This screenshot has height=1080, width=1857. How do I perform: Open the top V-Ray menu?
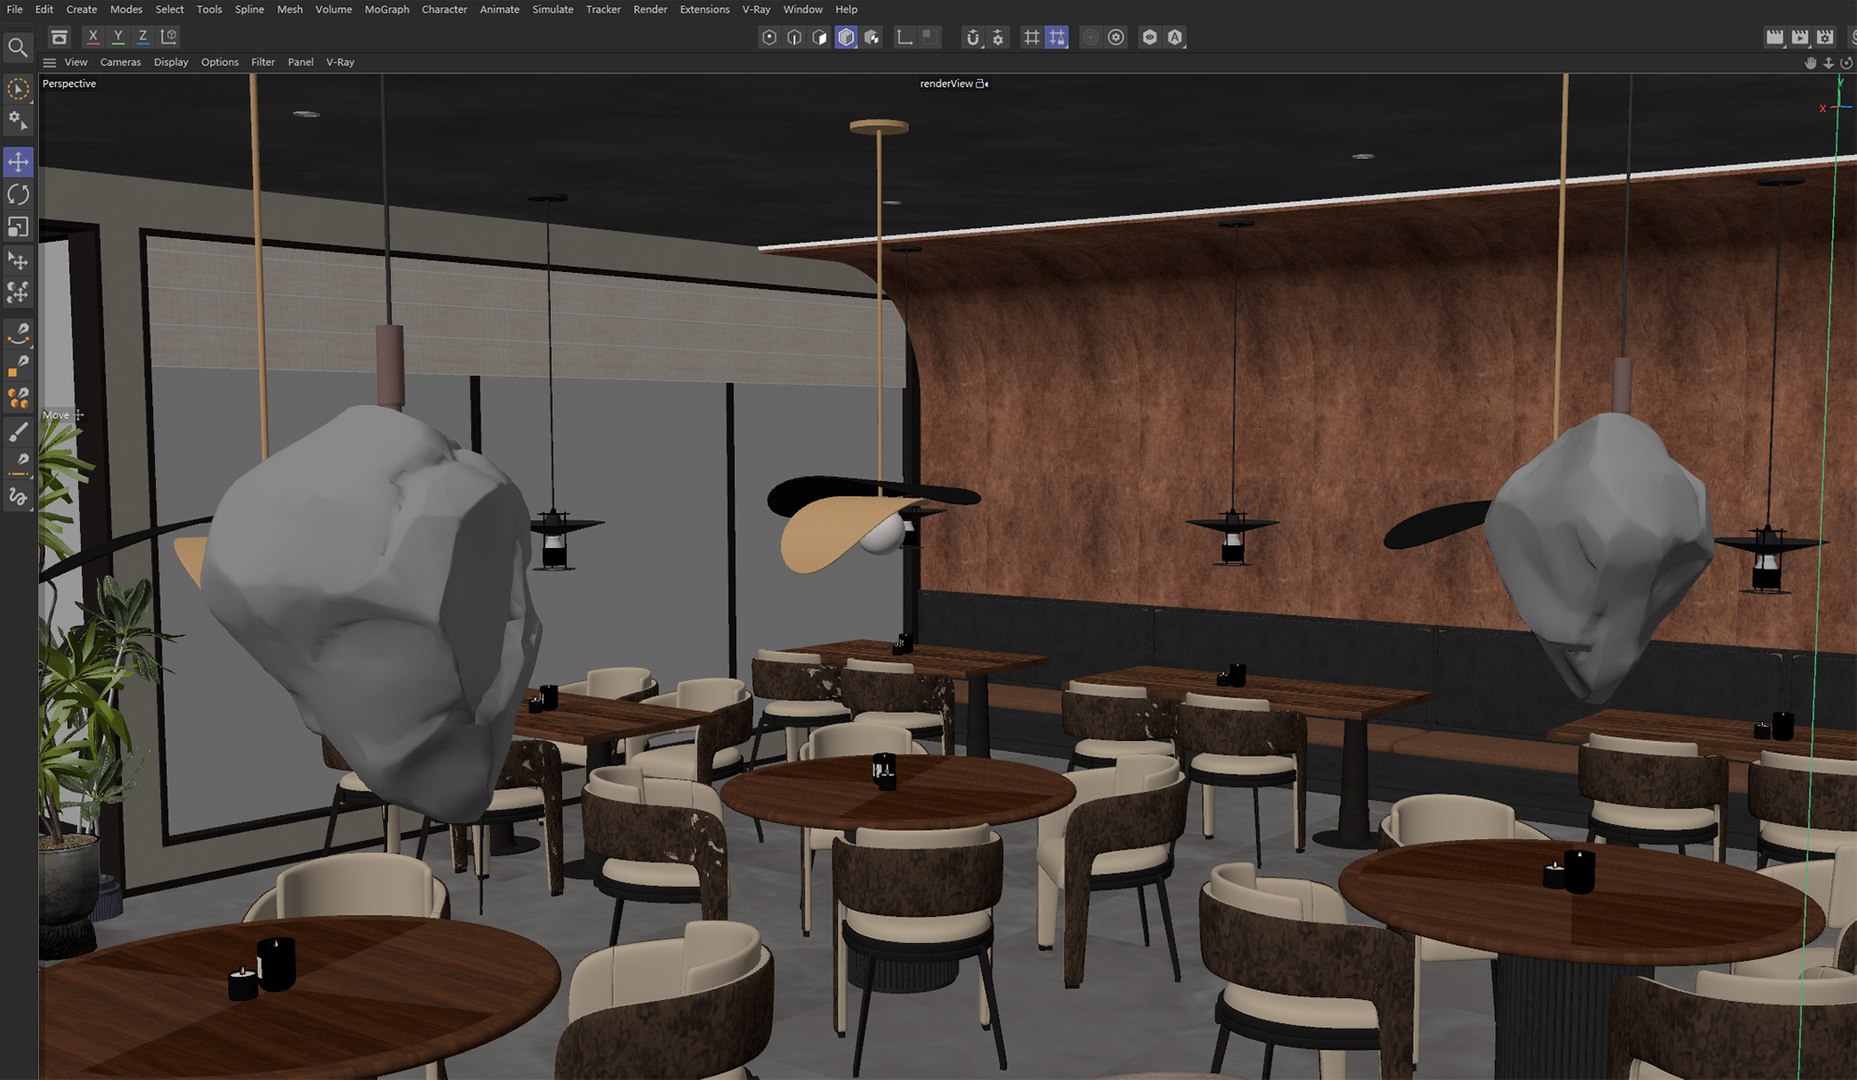click(x=756, y=9)
